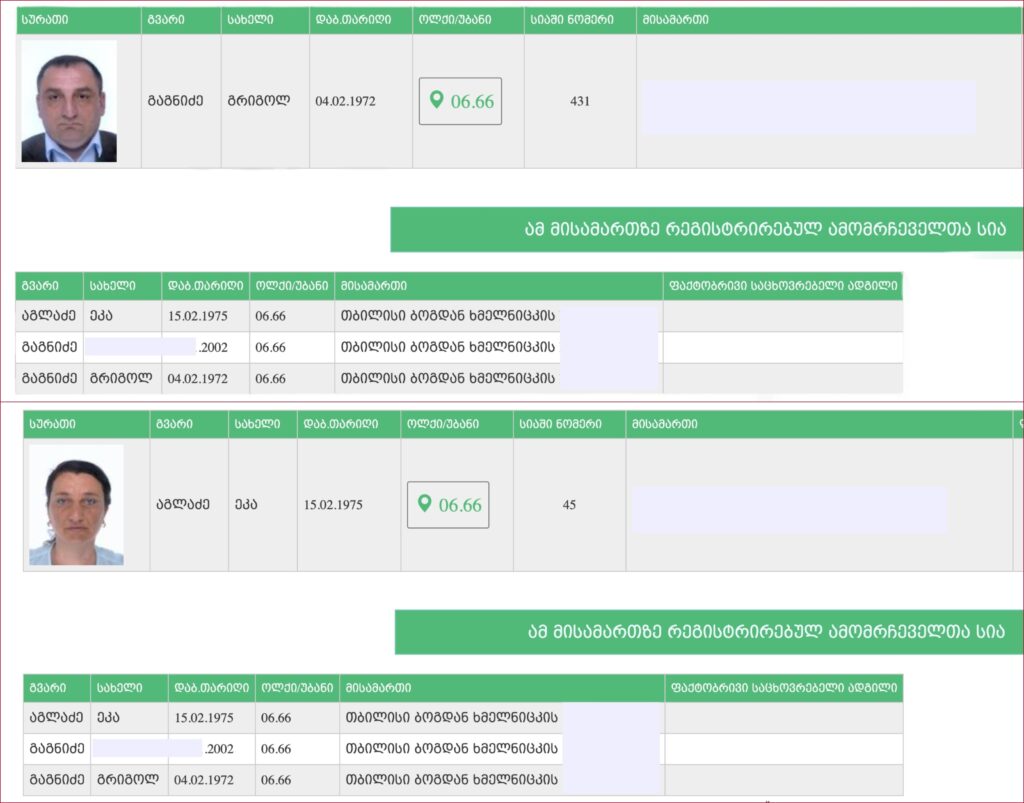Select the გაგნიძე გრიგოლ row in the table under record 431

point(459,379)
